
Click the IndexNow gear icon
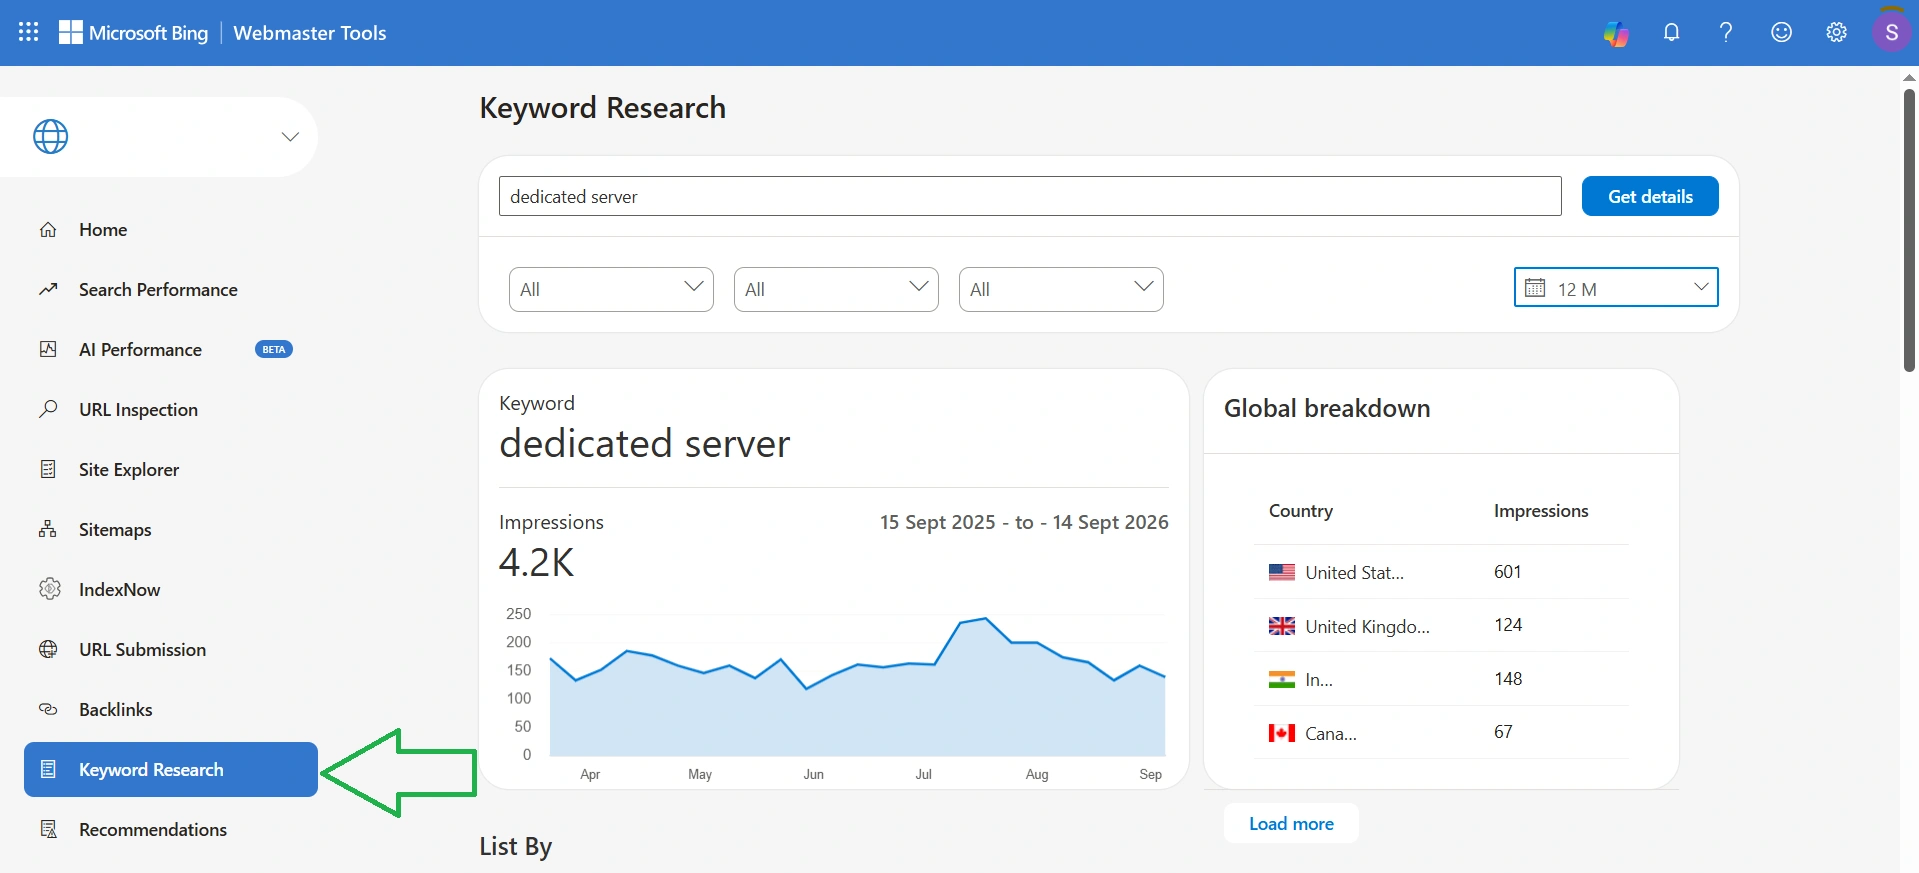coord(50,589)
